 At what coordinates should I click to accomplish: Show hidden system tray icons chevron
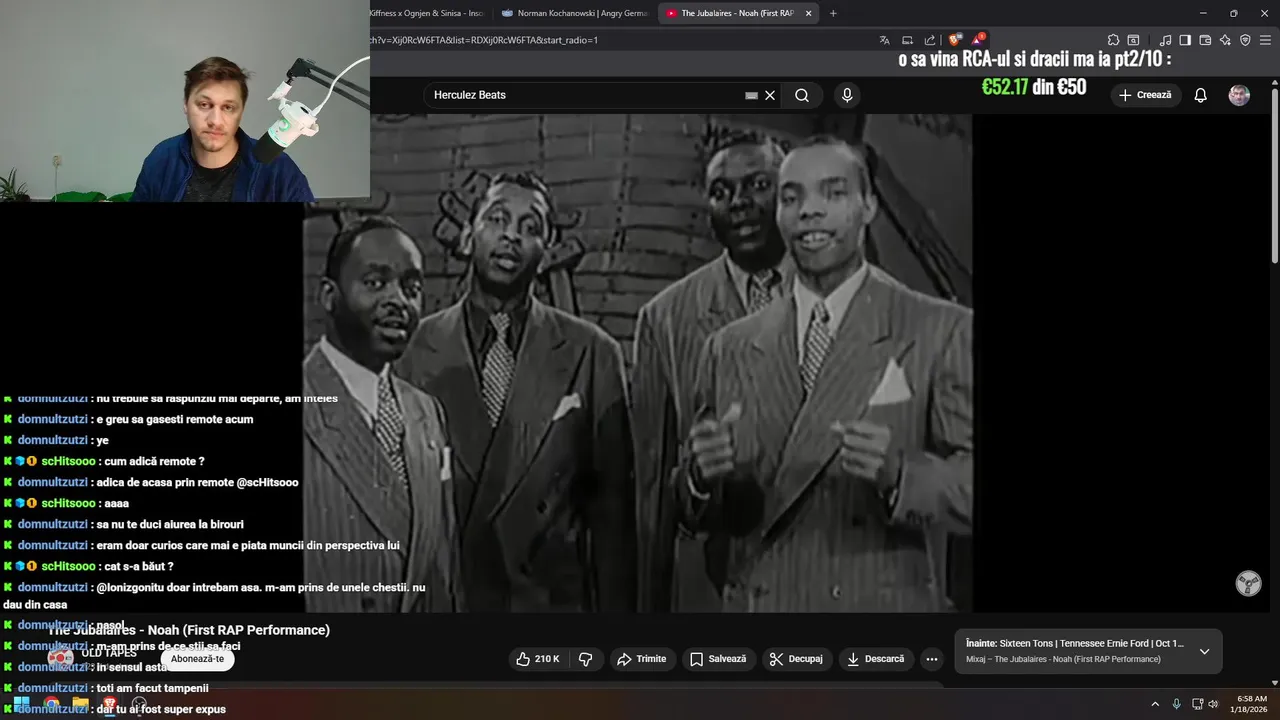tap(1155, 704)
